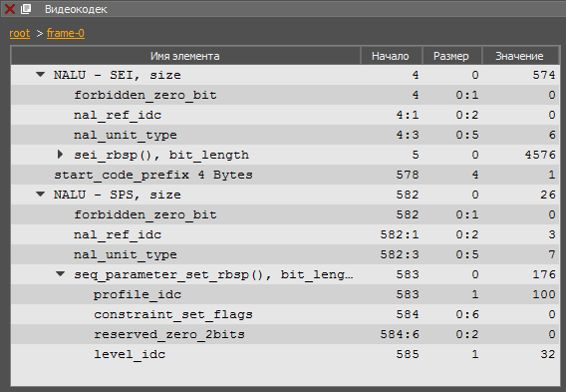Collapse the NALU - SPS node
Viewport: 566px width, 392px height.
click(x=40, y=194)
